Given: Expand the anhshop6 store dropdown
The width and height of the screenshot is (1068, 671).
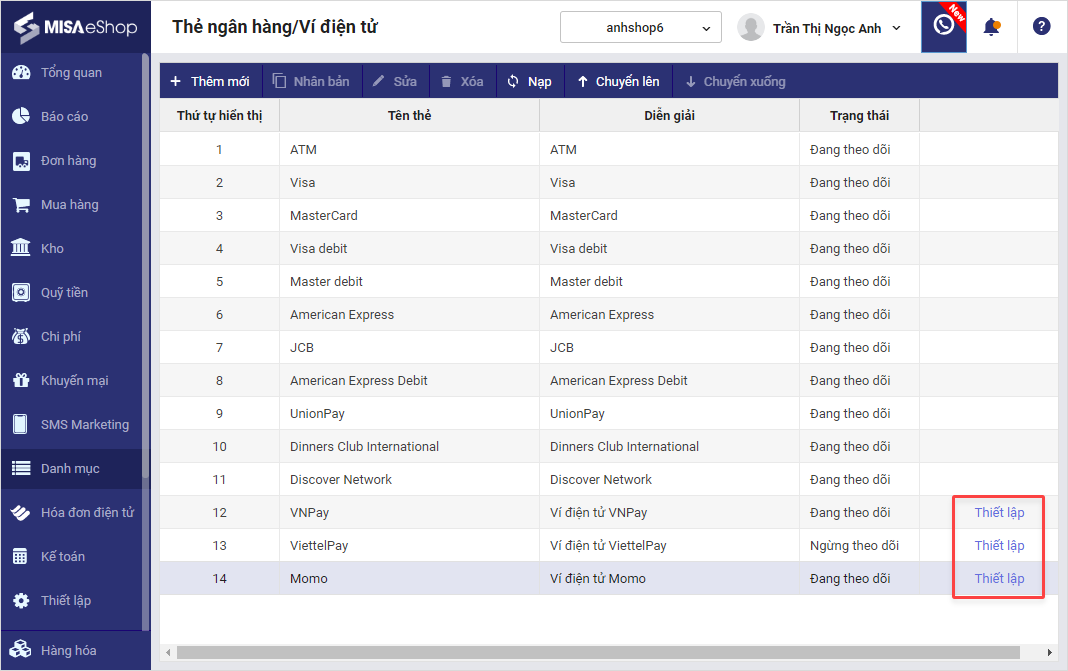Looking at the screenshot, I should pyautogui.click(x=640, y=28).
